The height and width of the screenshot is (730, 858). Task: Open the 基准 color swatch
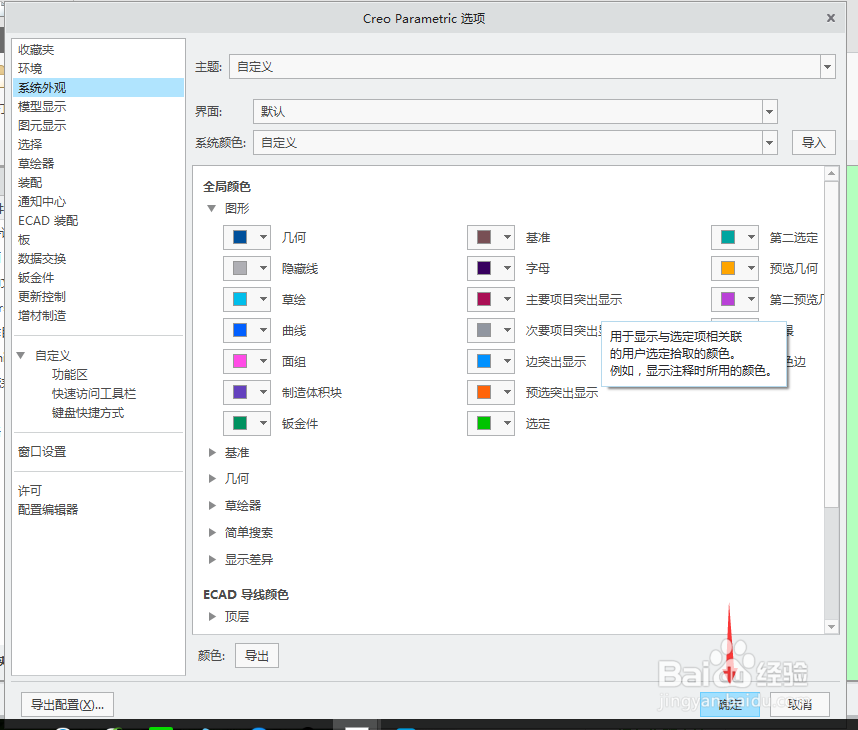click(491, 237)
